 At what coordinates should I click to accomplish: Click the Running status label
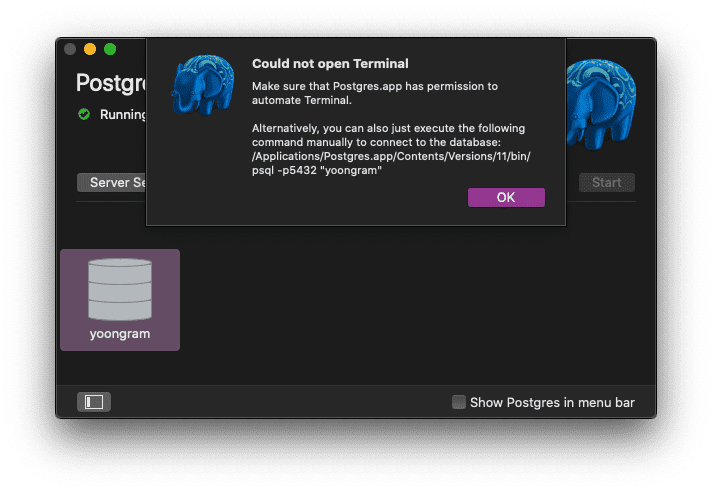123,114
